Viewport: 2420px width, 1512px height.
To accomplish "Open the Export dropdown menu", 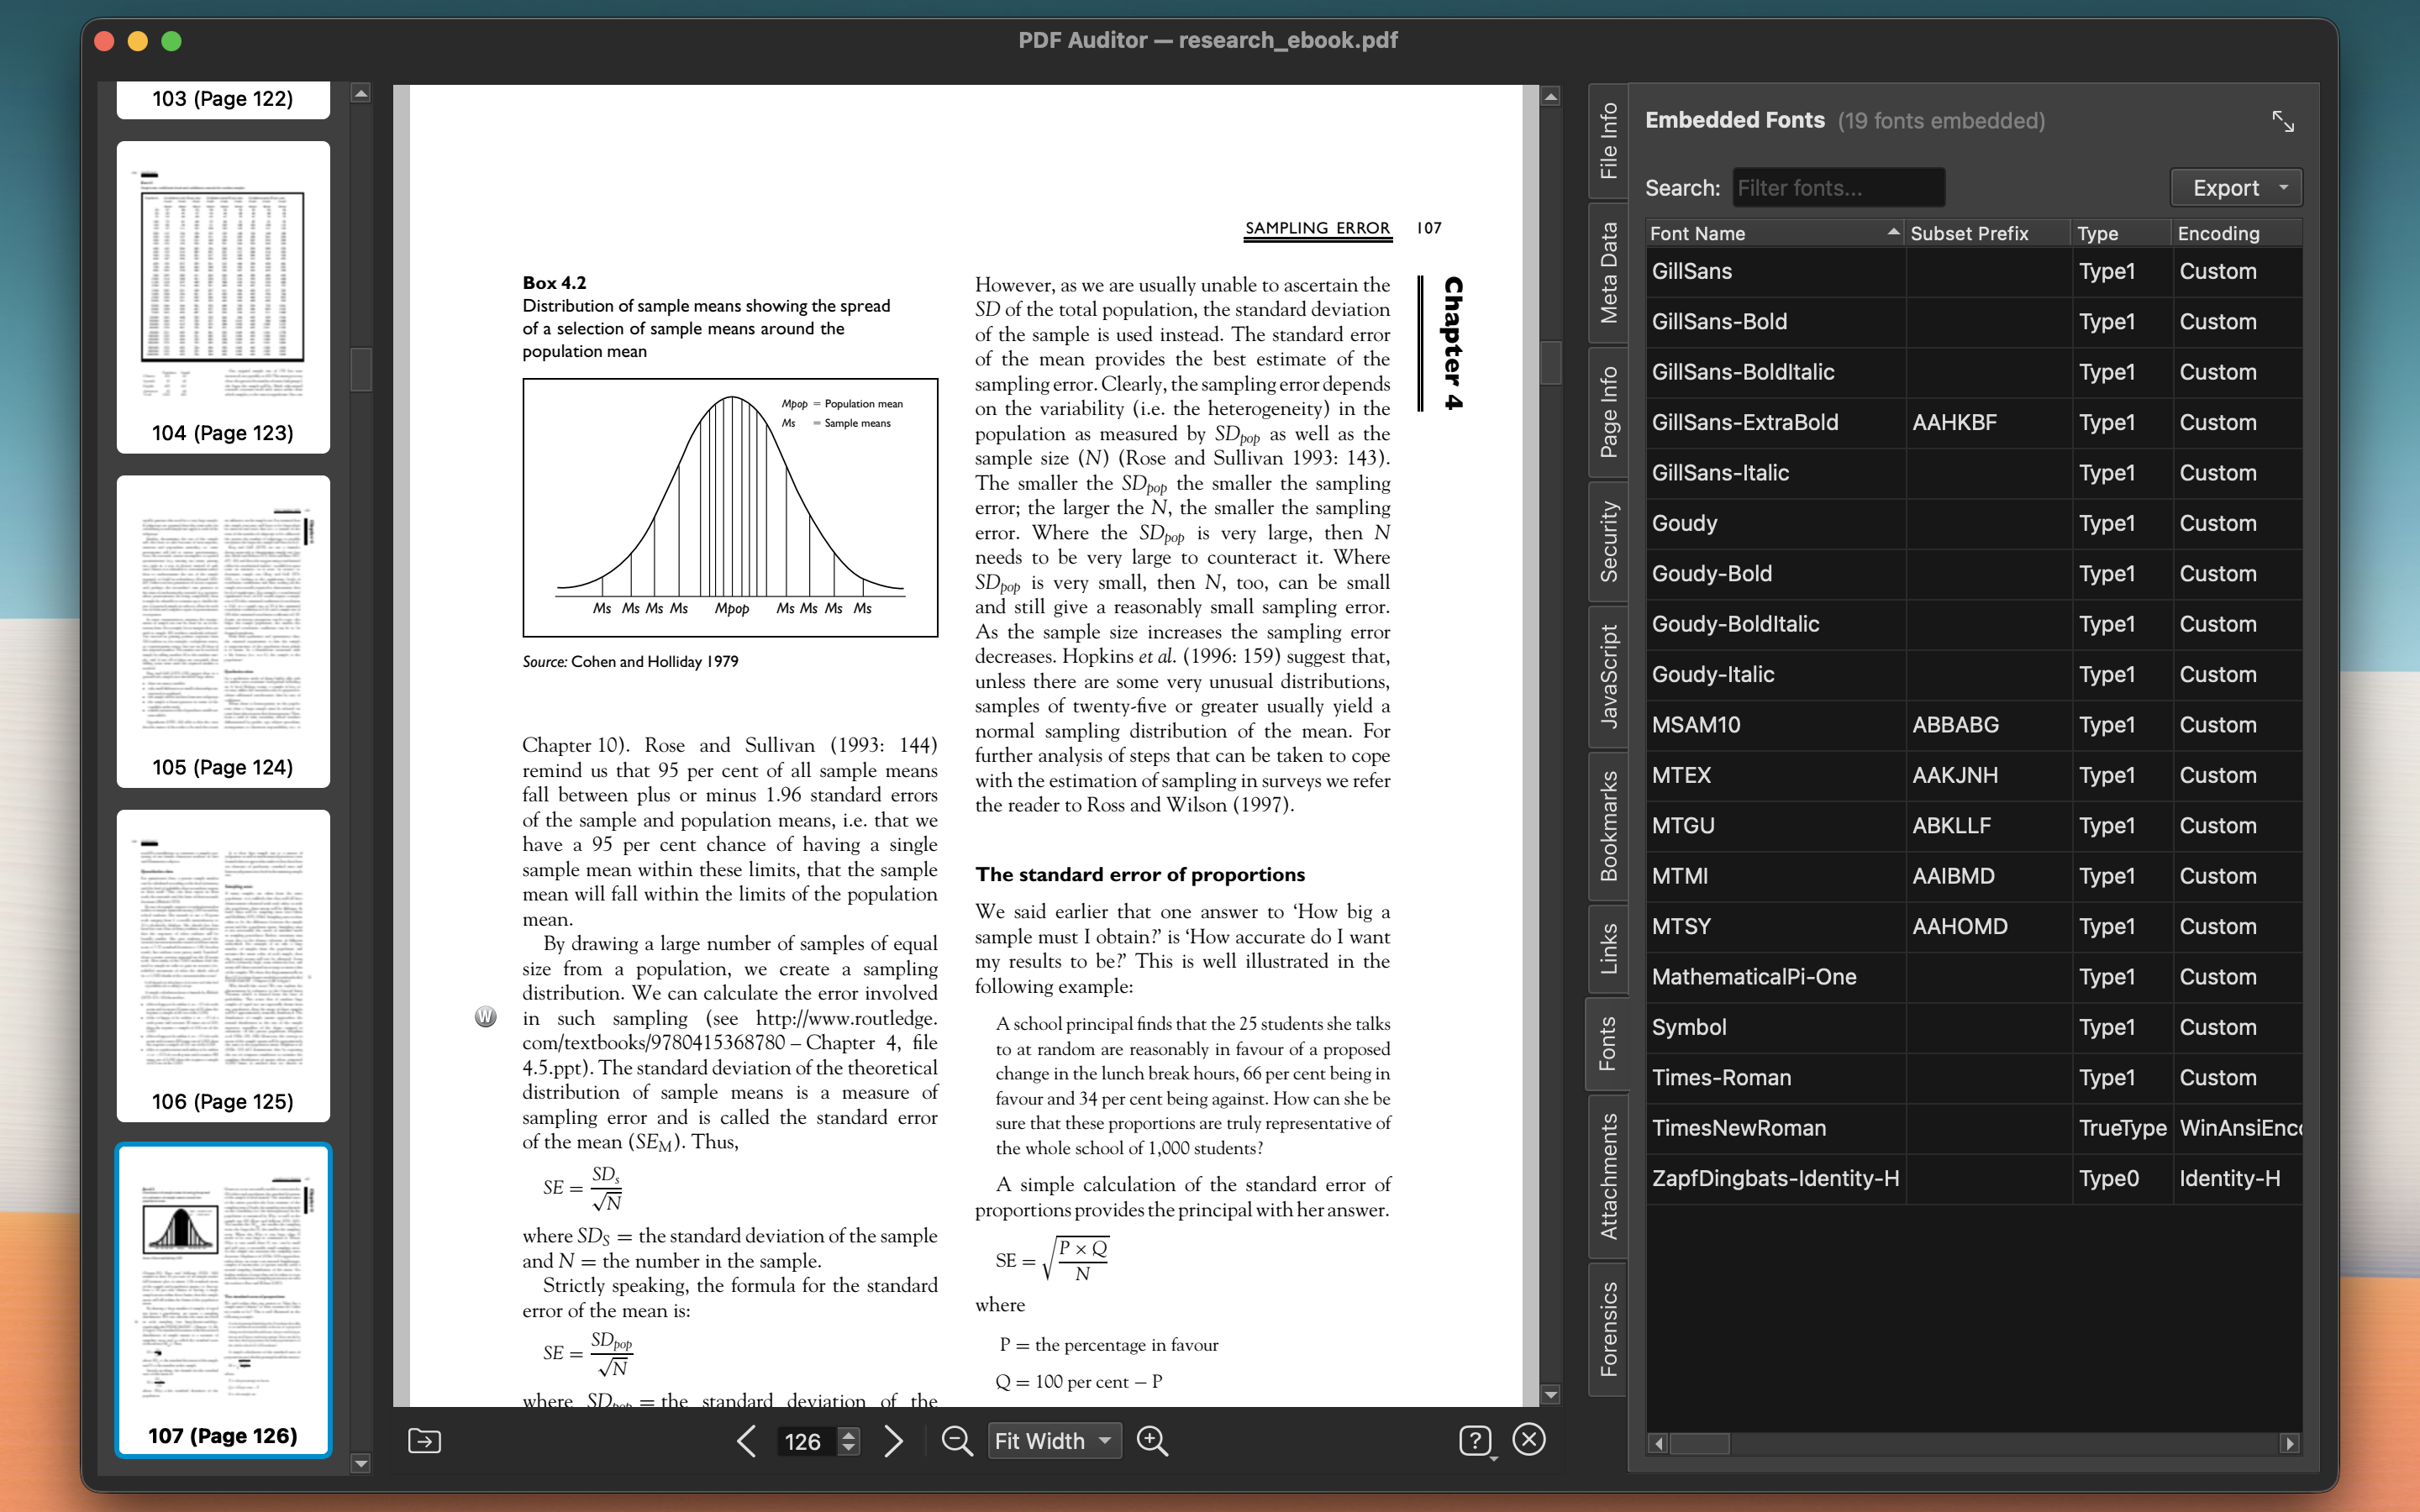I will pos(2283,187).
